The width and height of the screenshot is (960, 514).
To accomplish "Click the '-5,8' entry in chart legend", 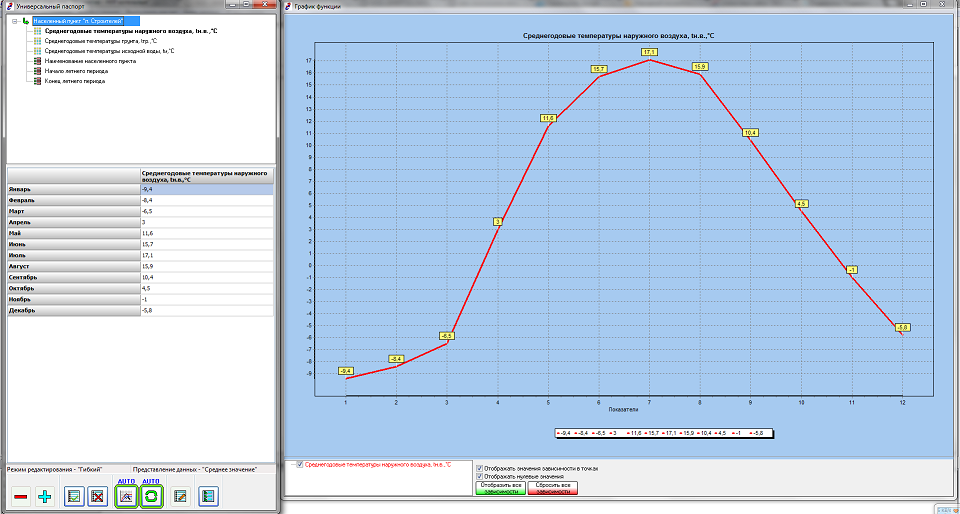I will point(758,433).
